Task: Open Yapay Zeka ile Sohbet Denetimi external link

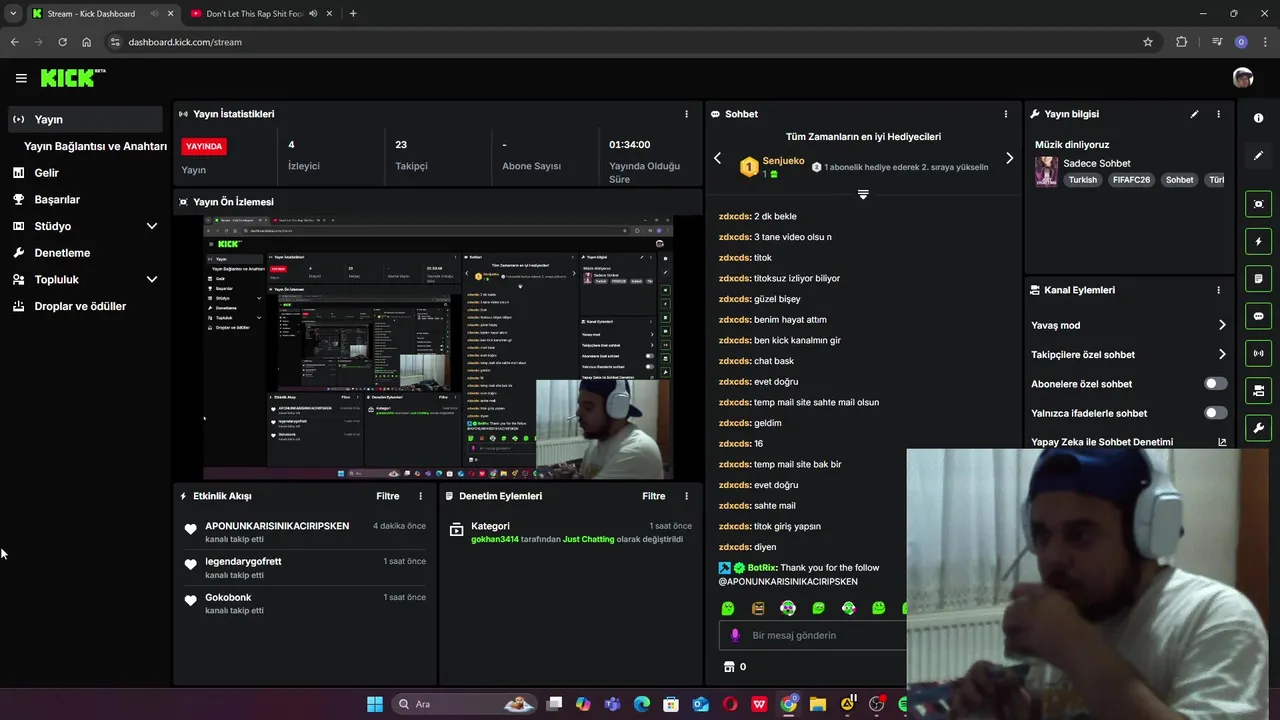Action: tap(1222, 442)
